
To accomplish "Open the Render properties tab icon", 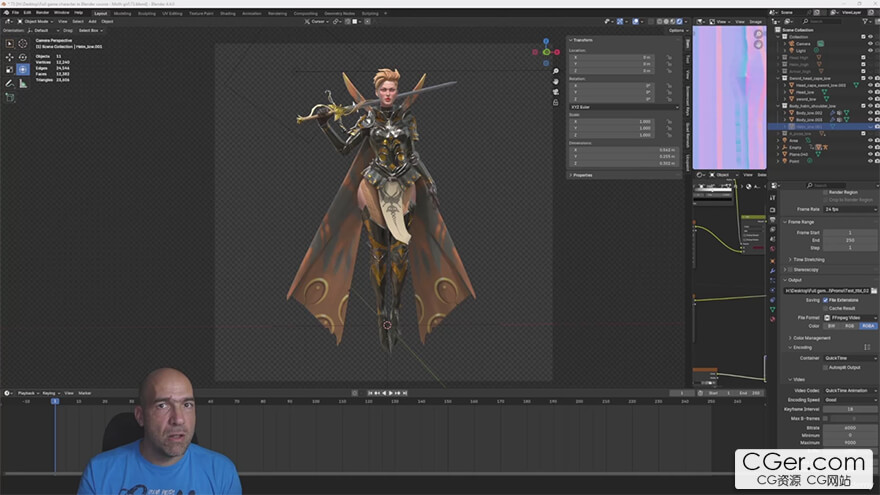I will 772,210.
